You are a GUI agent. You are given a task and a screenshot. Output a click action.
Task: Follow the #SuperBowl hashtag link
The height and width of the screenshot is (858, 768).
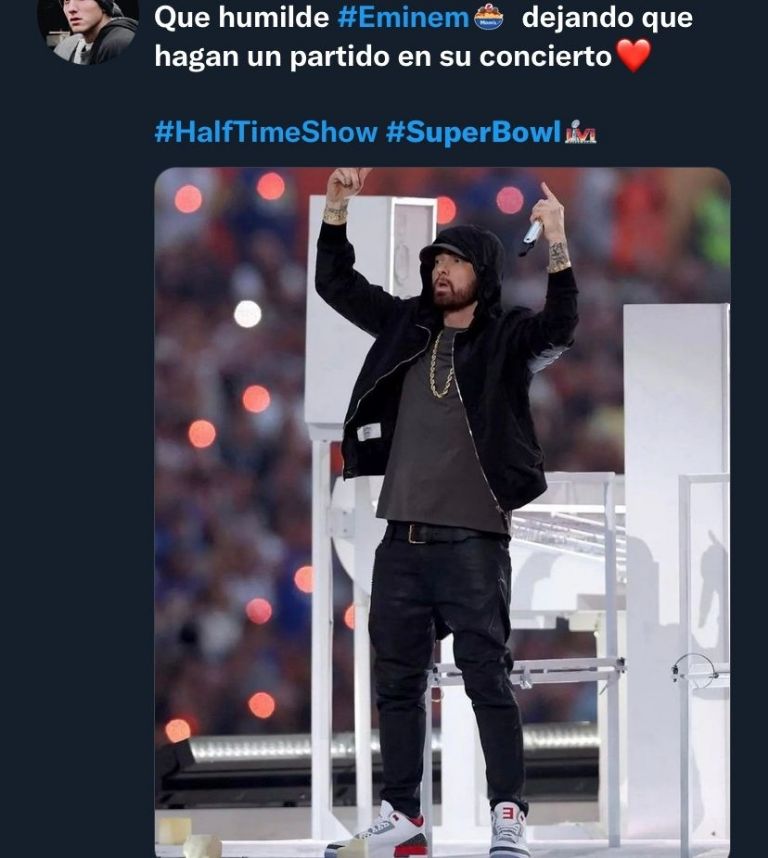(x=474, y=132)
